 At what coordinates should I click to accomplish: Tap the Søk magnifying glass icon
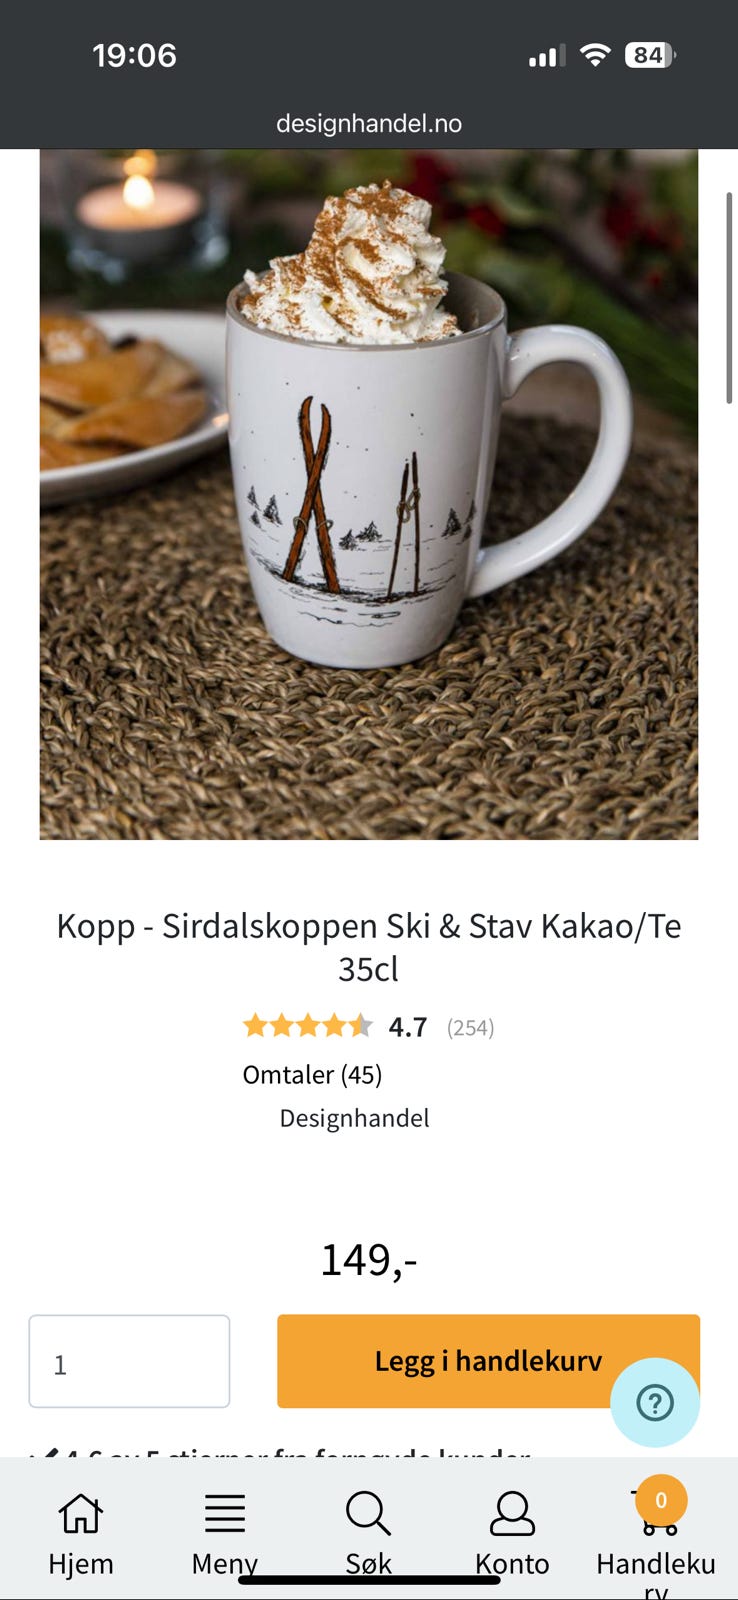[368, 1513]
